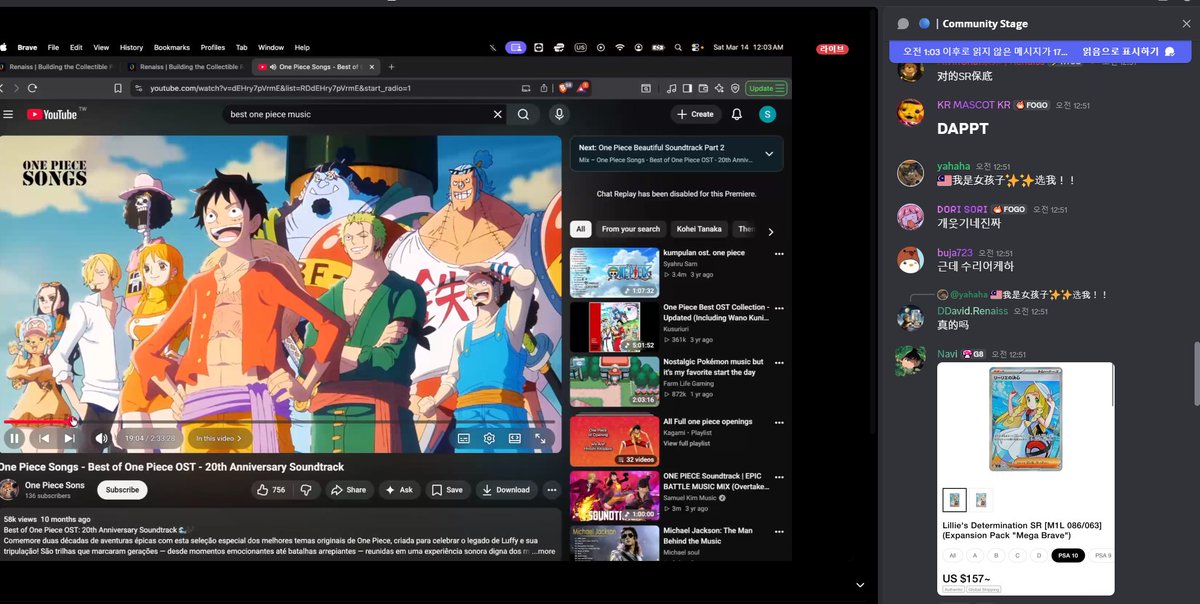Save video to playlist
1200x604 pixels.
click(x=448, y=490)
